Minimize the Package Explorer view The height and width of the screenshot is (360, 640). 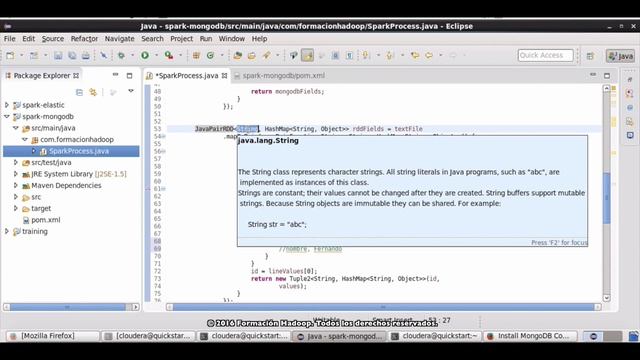click(116, 75)
